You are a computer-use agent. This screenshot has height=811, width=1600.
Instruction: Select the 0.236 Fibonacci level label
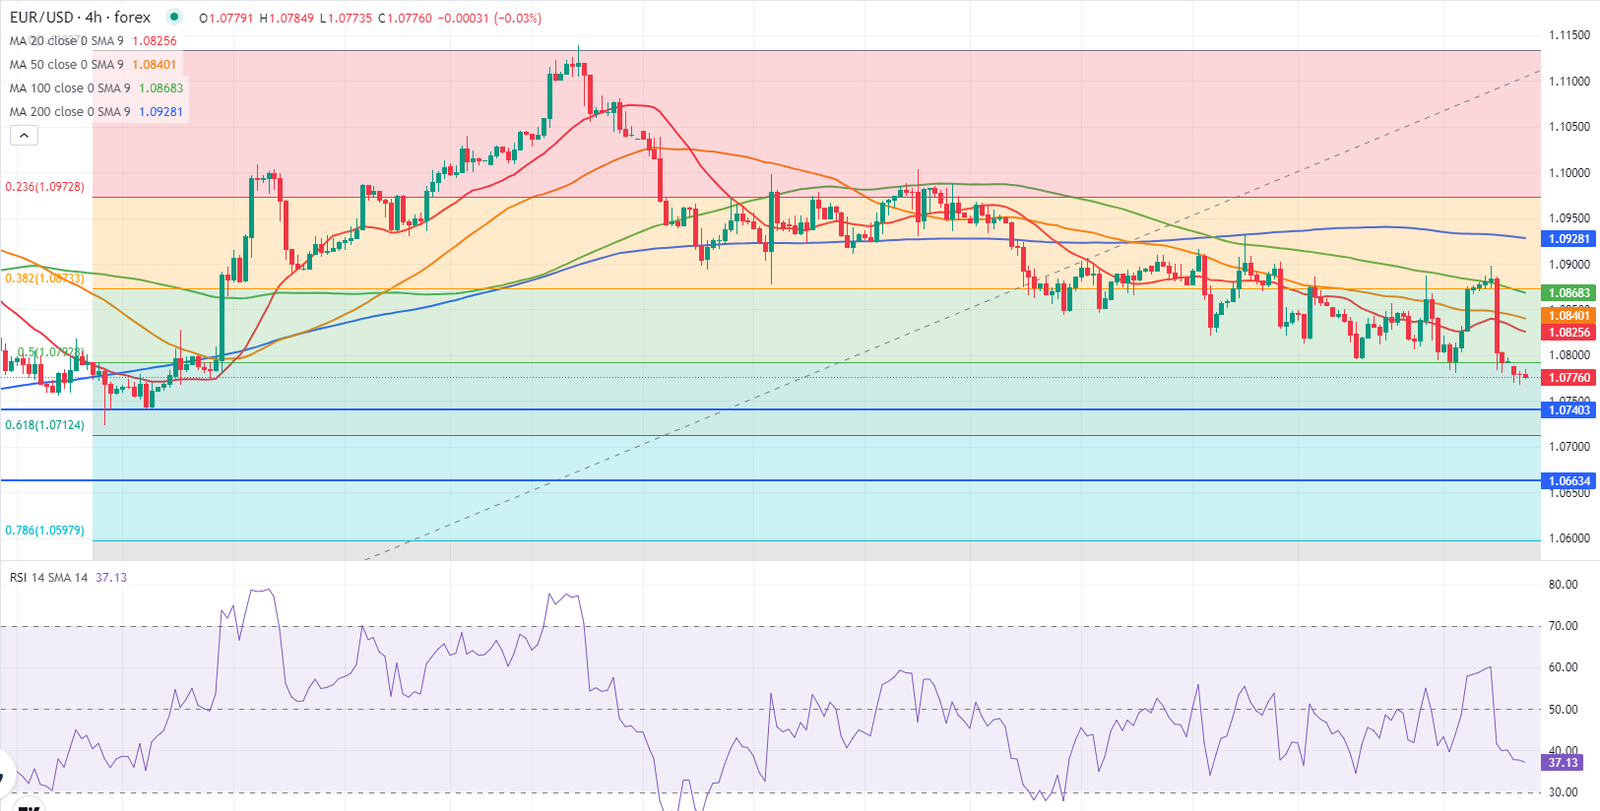[x=45, y=187]
